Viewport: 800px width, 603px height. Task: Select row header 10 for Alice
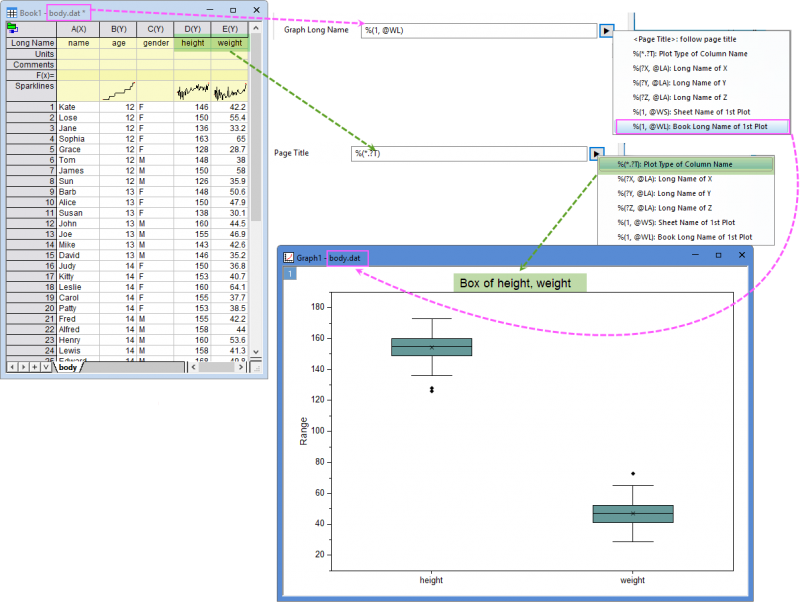[x=32, y=202]
